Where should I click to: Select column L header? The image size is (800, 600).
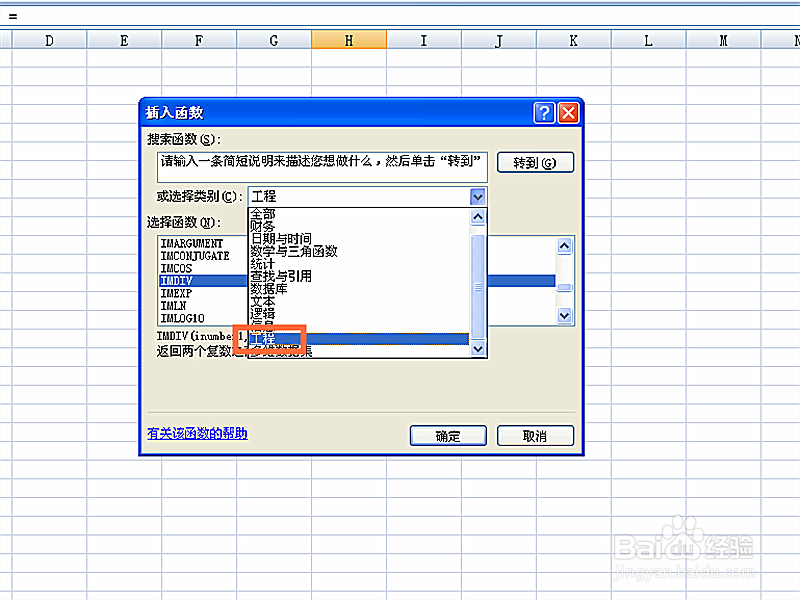[x=648, y=40]
